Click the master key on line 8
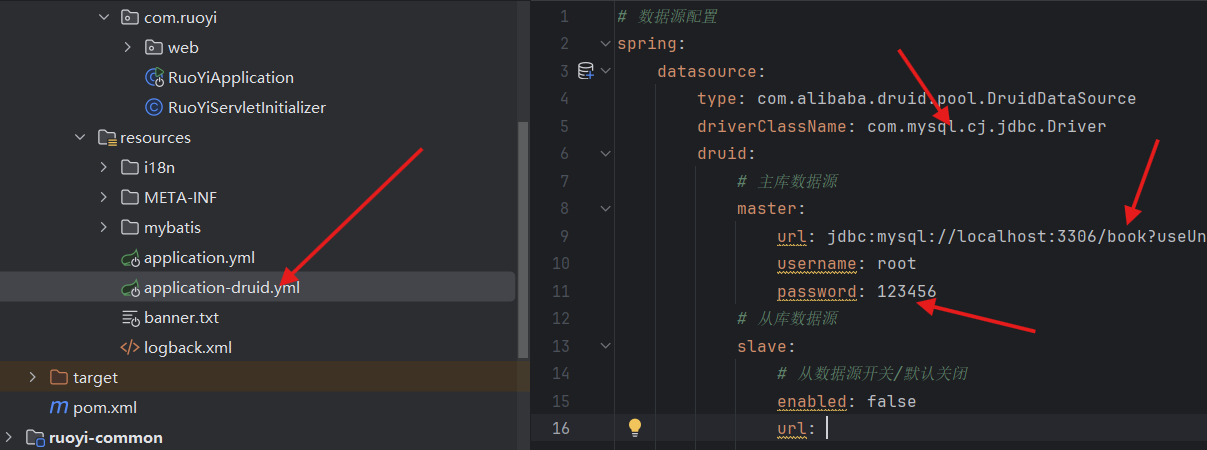The width and height of the screenshot is (1207, 450). [767, 209]
